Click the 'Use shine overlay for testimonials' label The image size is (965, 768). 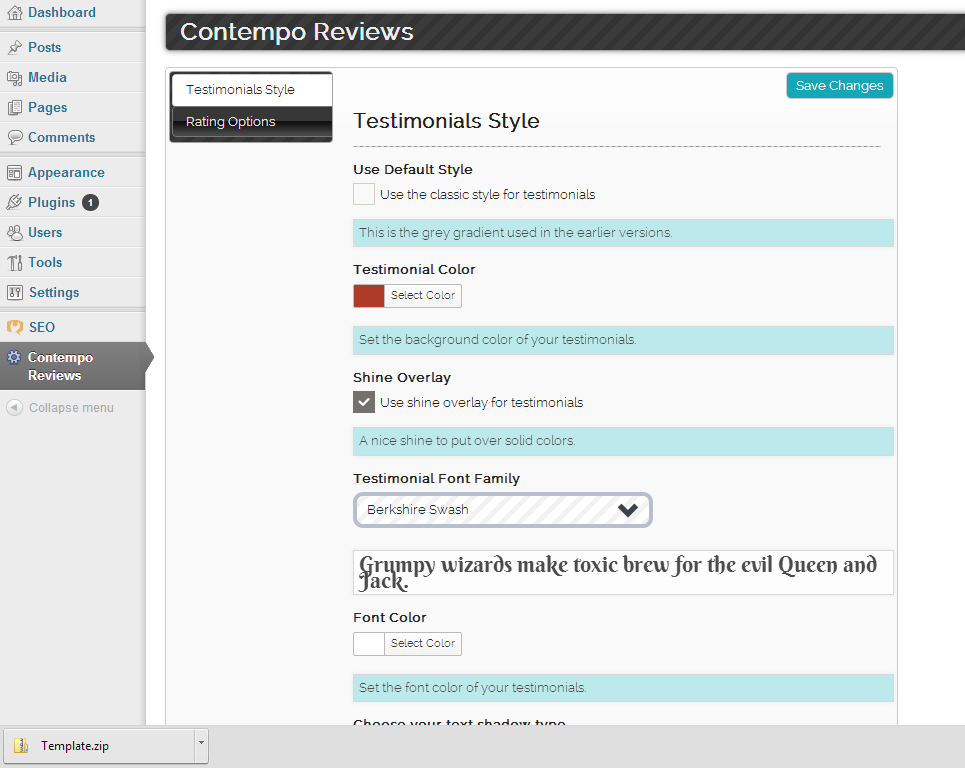481,402
